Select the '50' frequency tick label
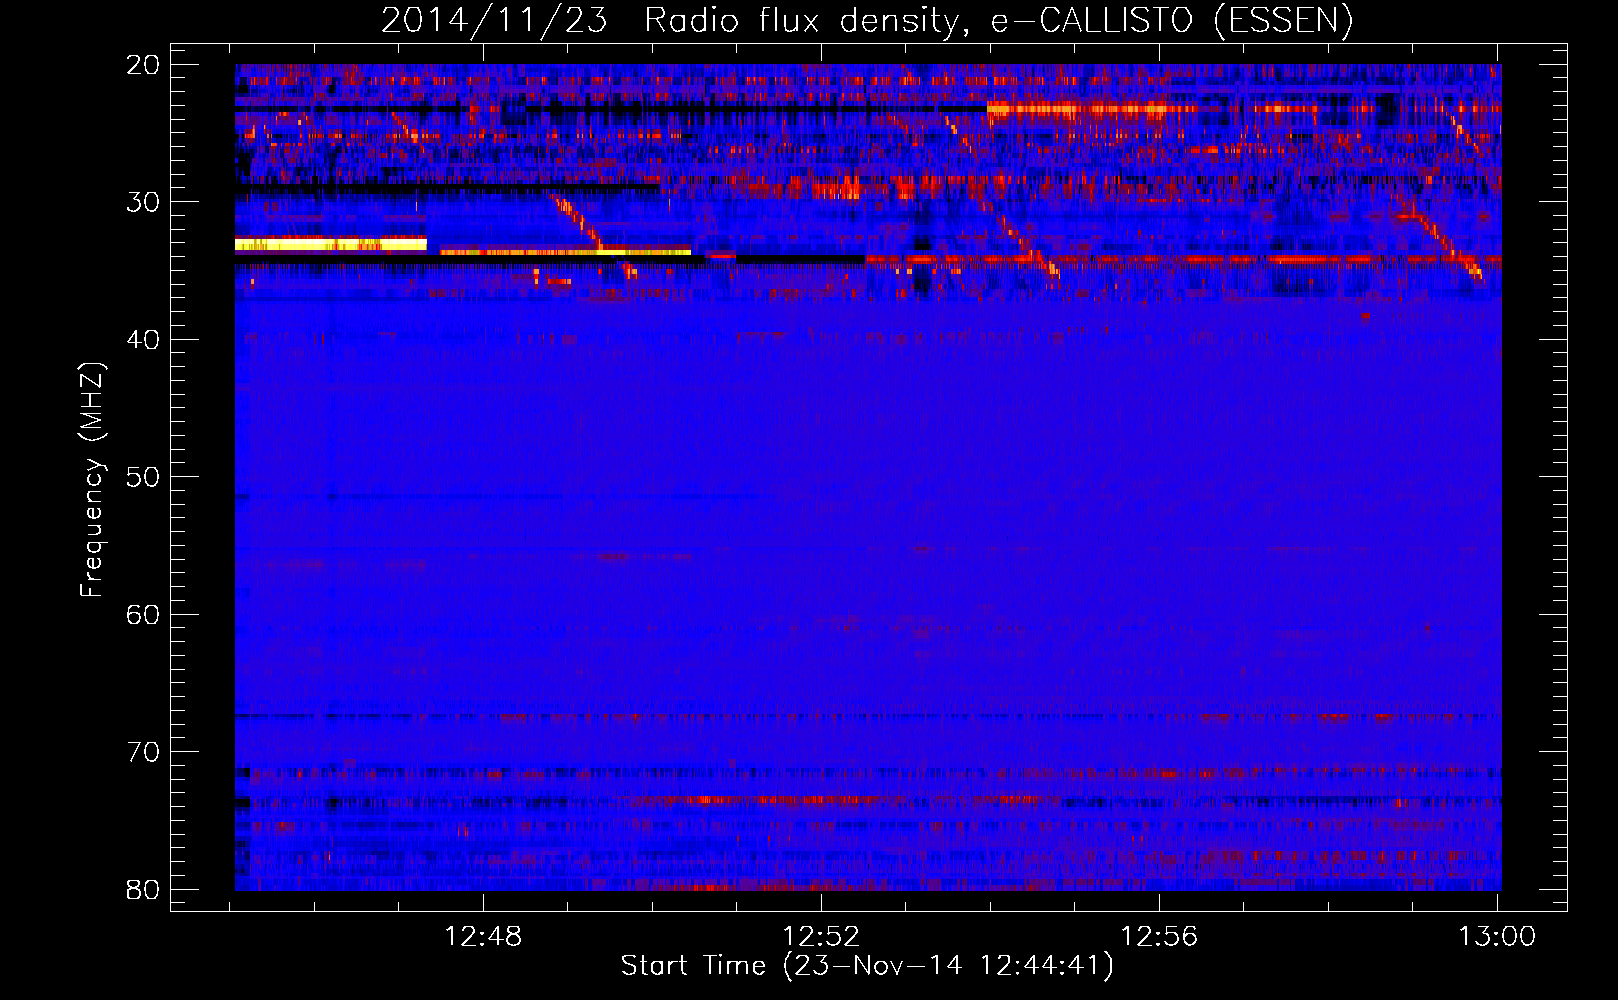Image resolution: width=1618 pixels, height=1000 pixels. 143,477
